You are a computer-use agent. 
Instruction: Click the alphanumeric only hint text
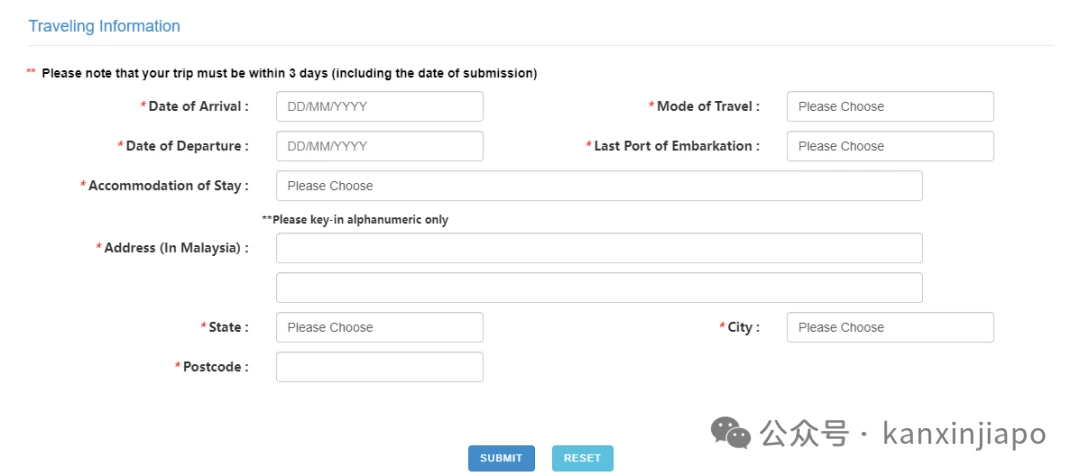point(355,220)
